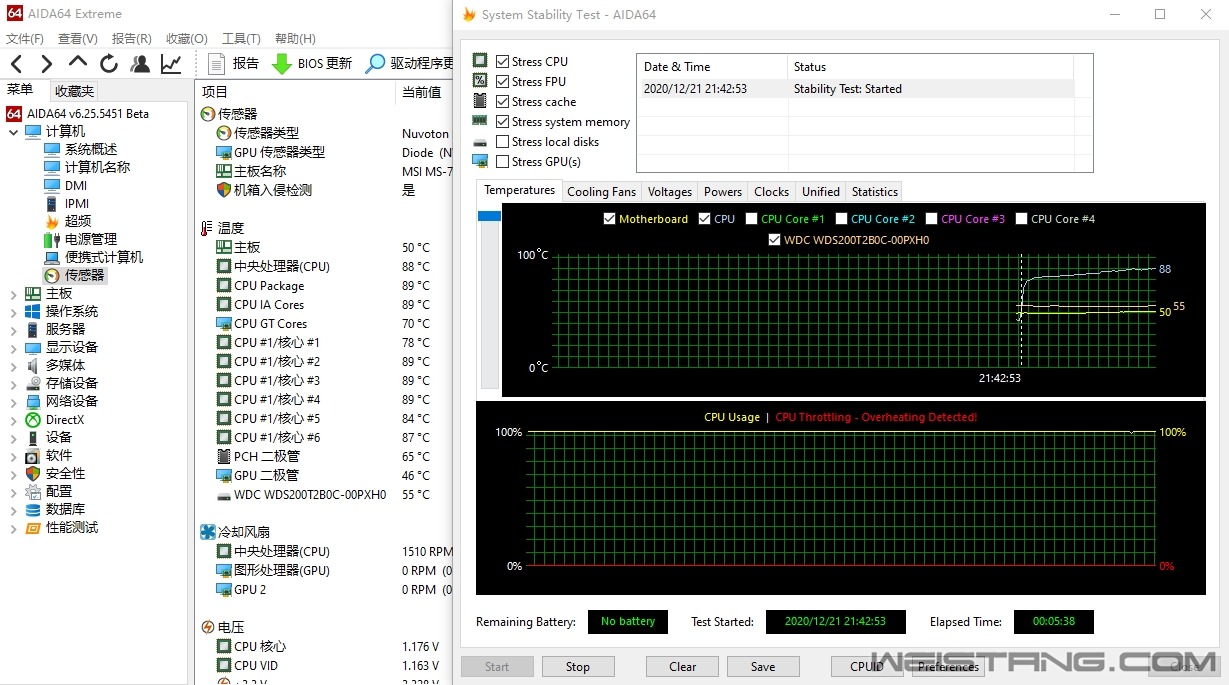Viewport: 1229px width, 685px height.
Task: Hide the WDC WDS200T2B0C-00PXH0 graph line
Action: click(x=774, y=240)
